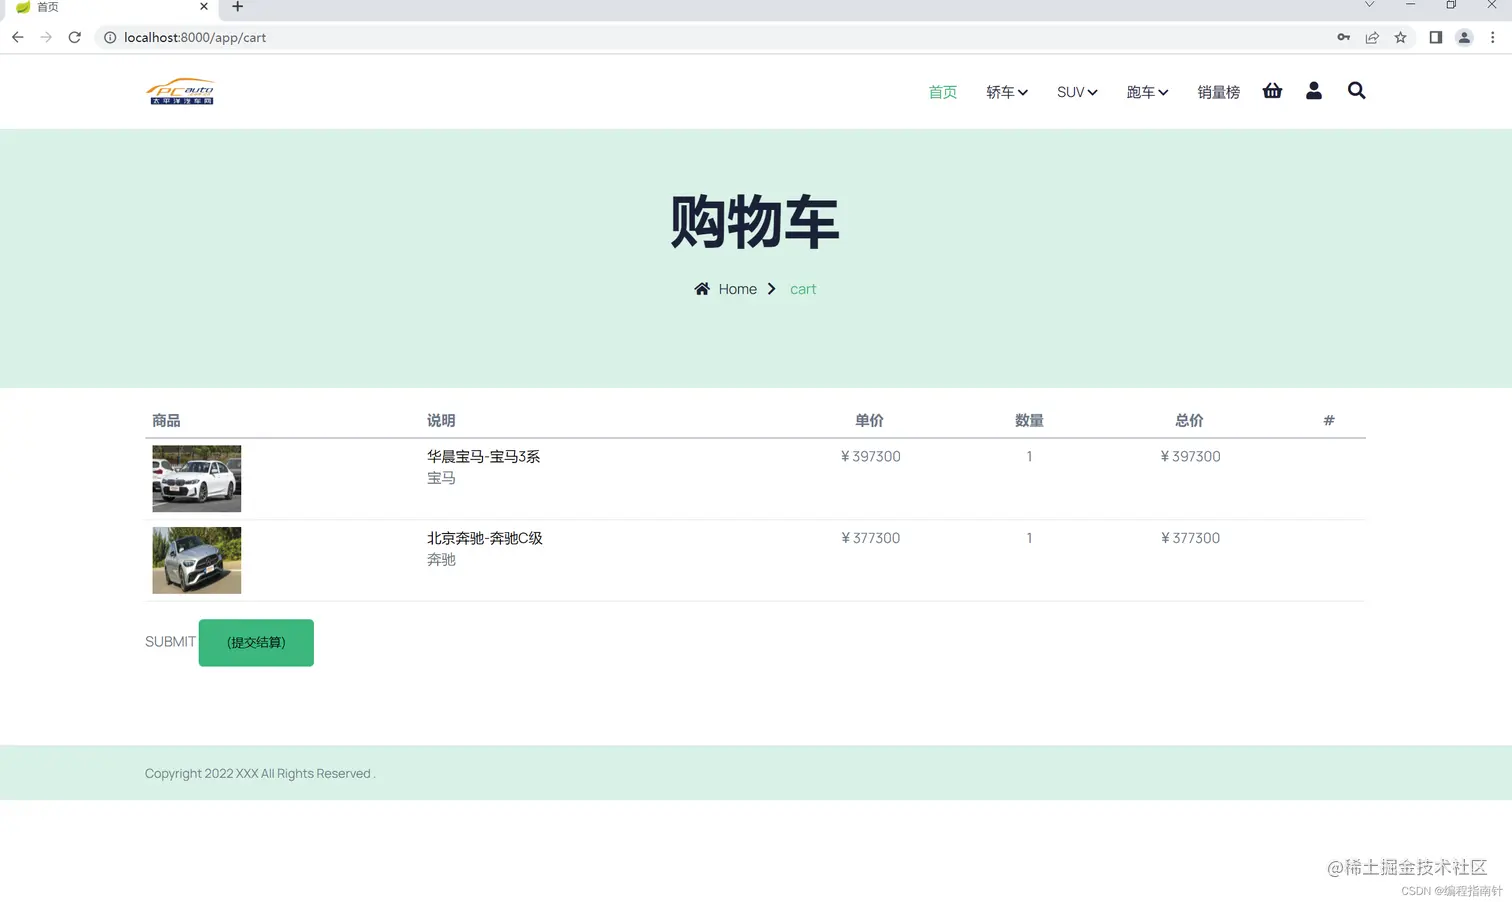Click the browser forward arrow

click(46, 37)
